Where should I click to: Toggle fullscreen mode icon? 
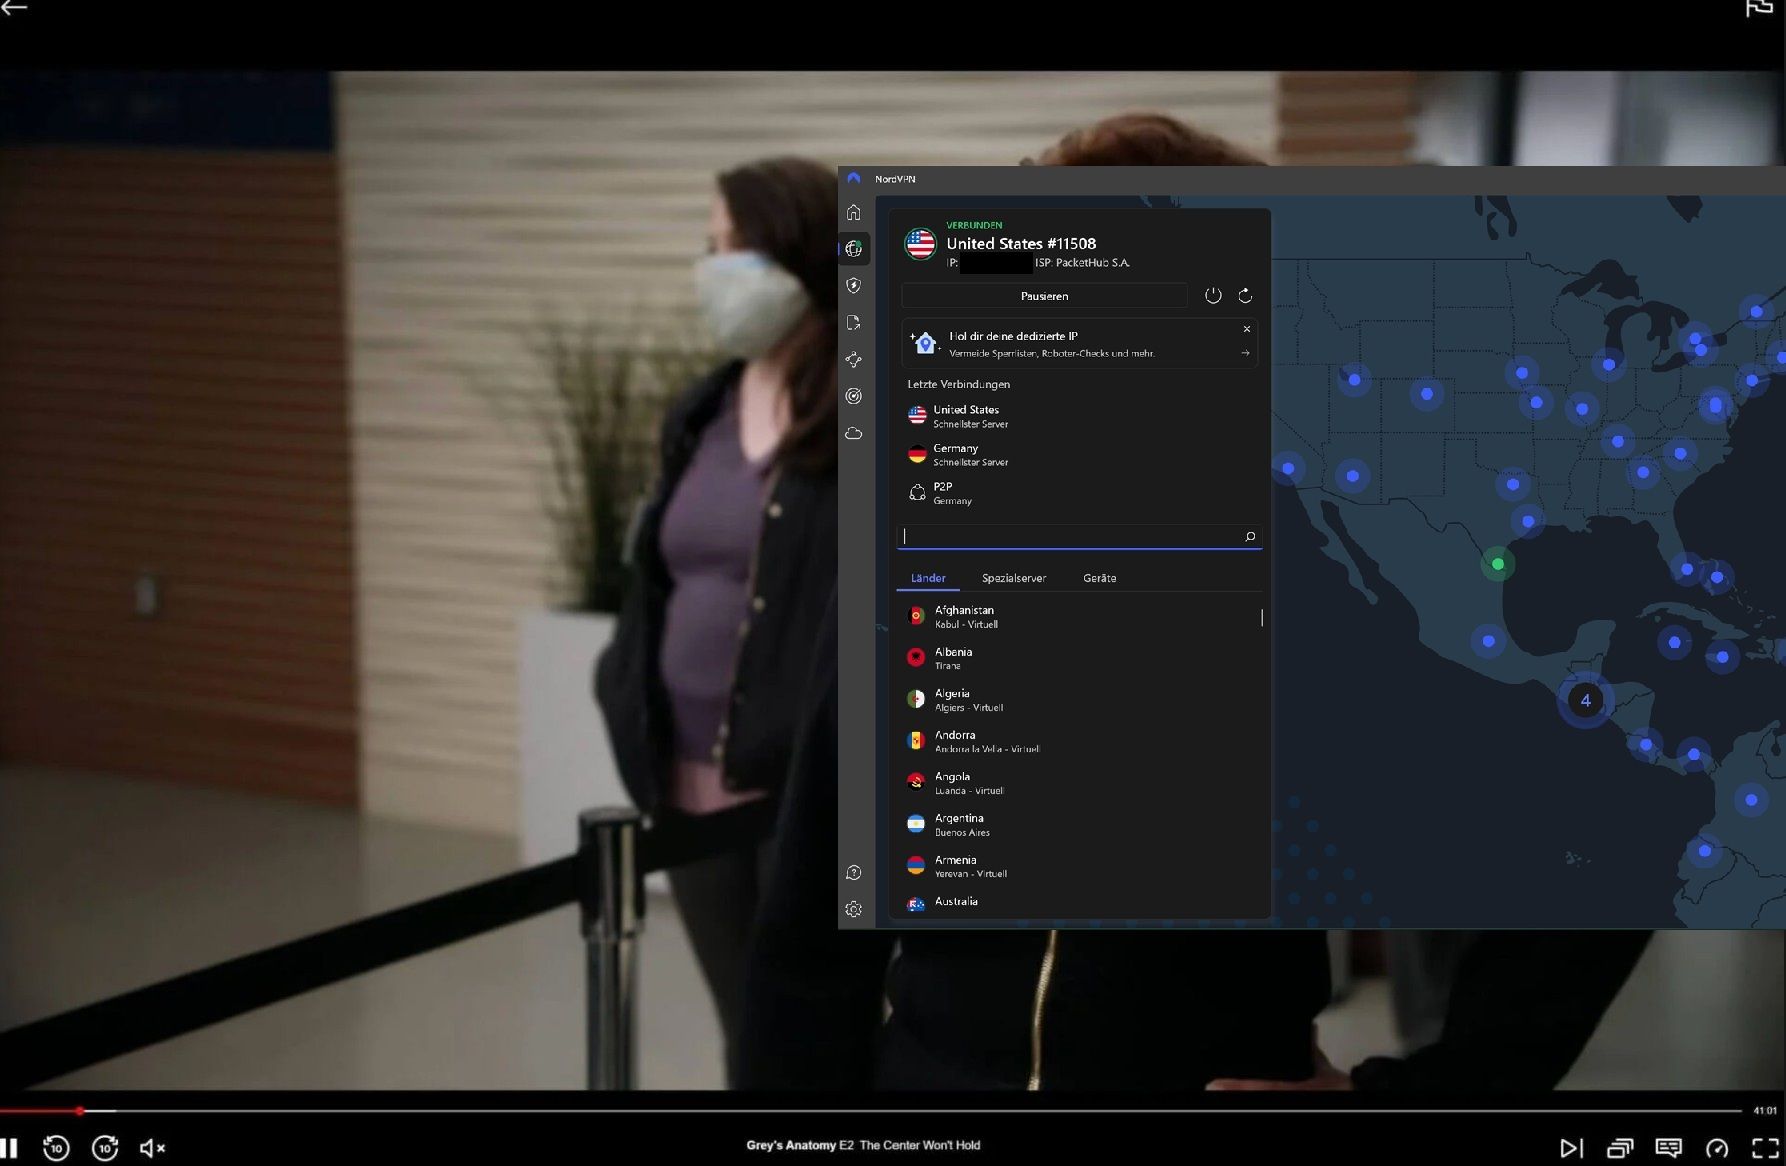click(1765, 1148)
